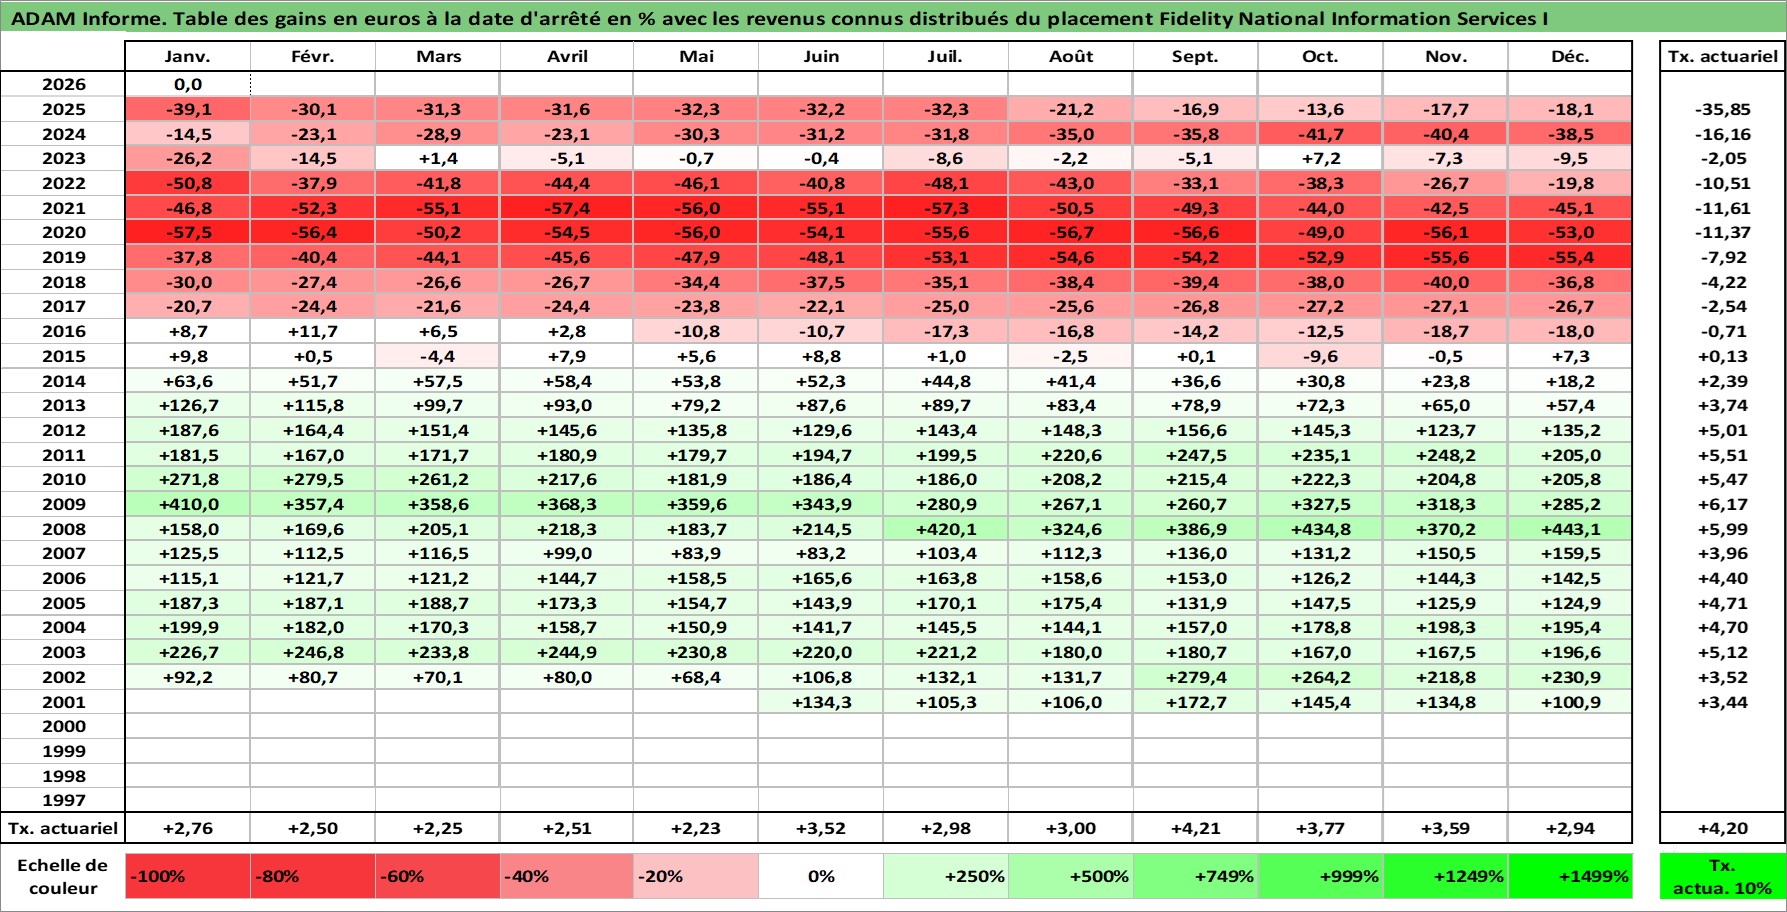Select the +187,6 cell in January 2012
This screenshot has width=1787, height=912.
pos(187,430)
